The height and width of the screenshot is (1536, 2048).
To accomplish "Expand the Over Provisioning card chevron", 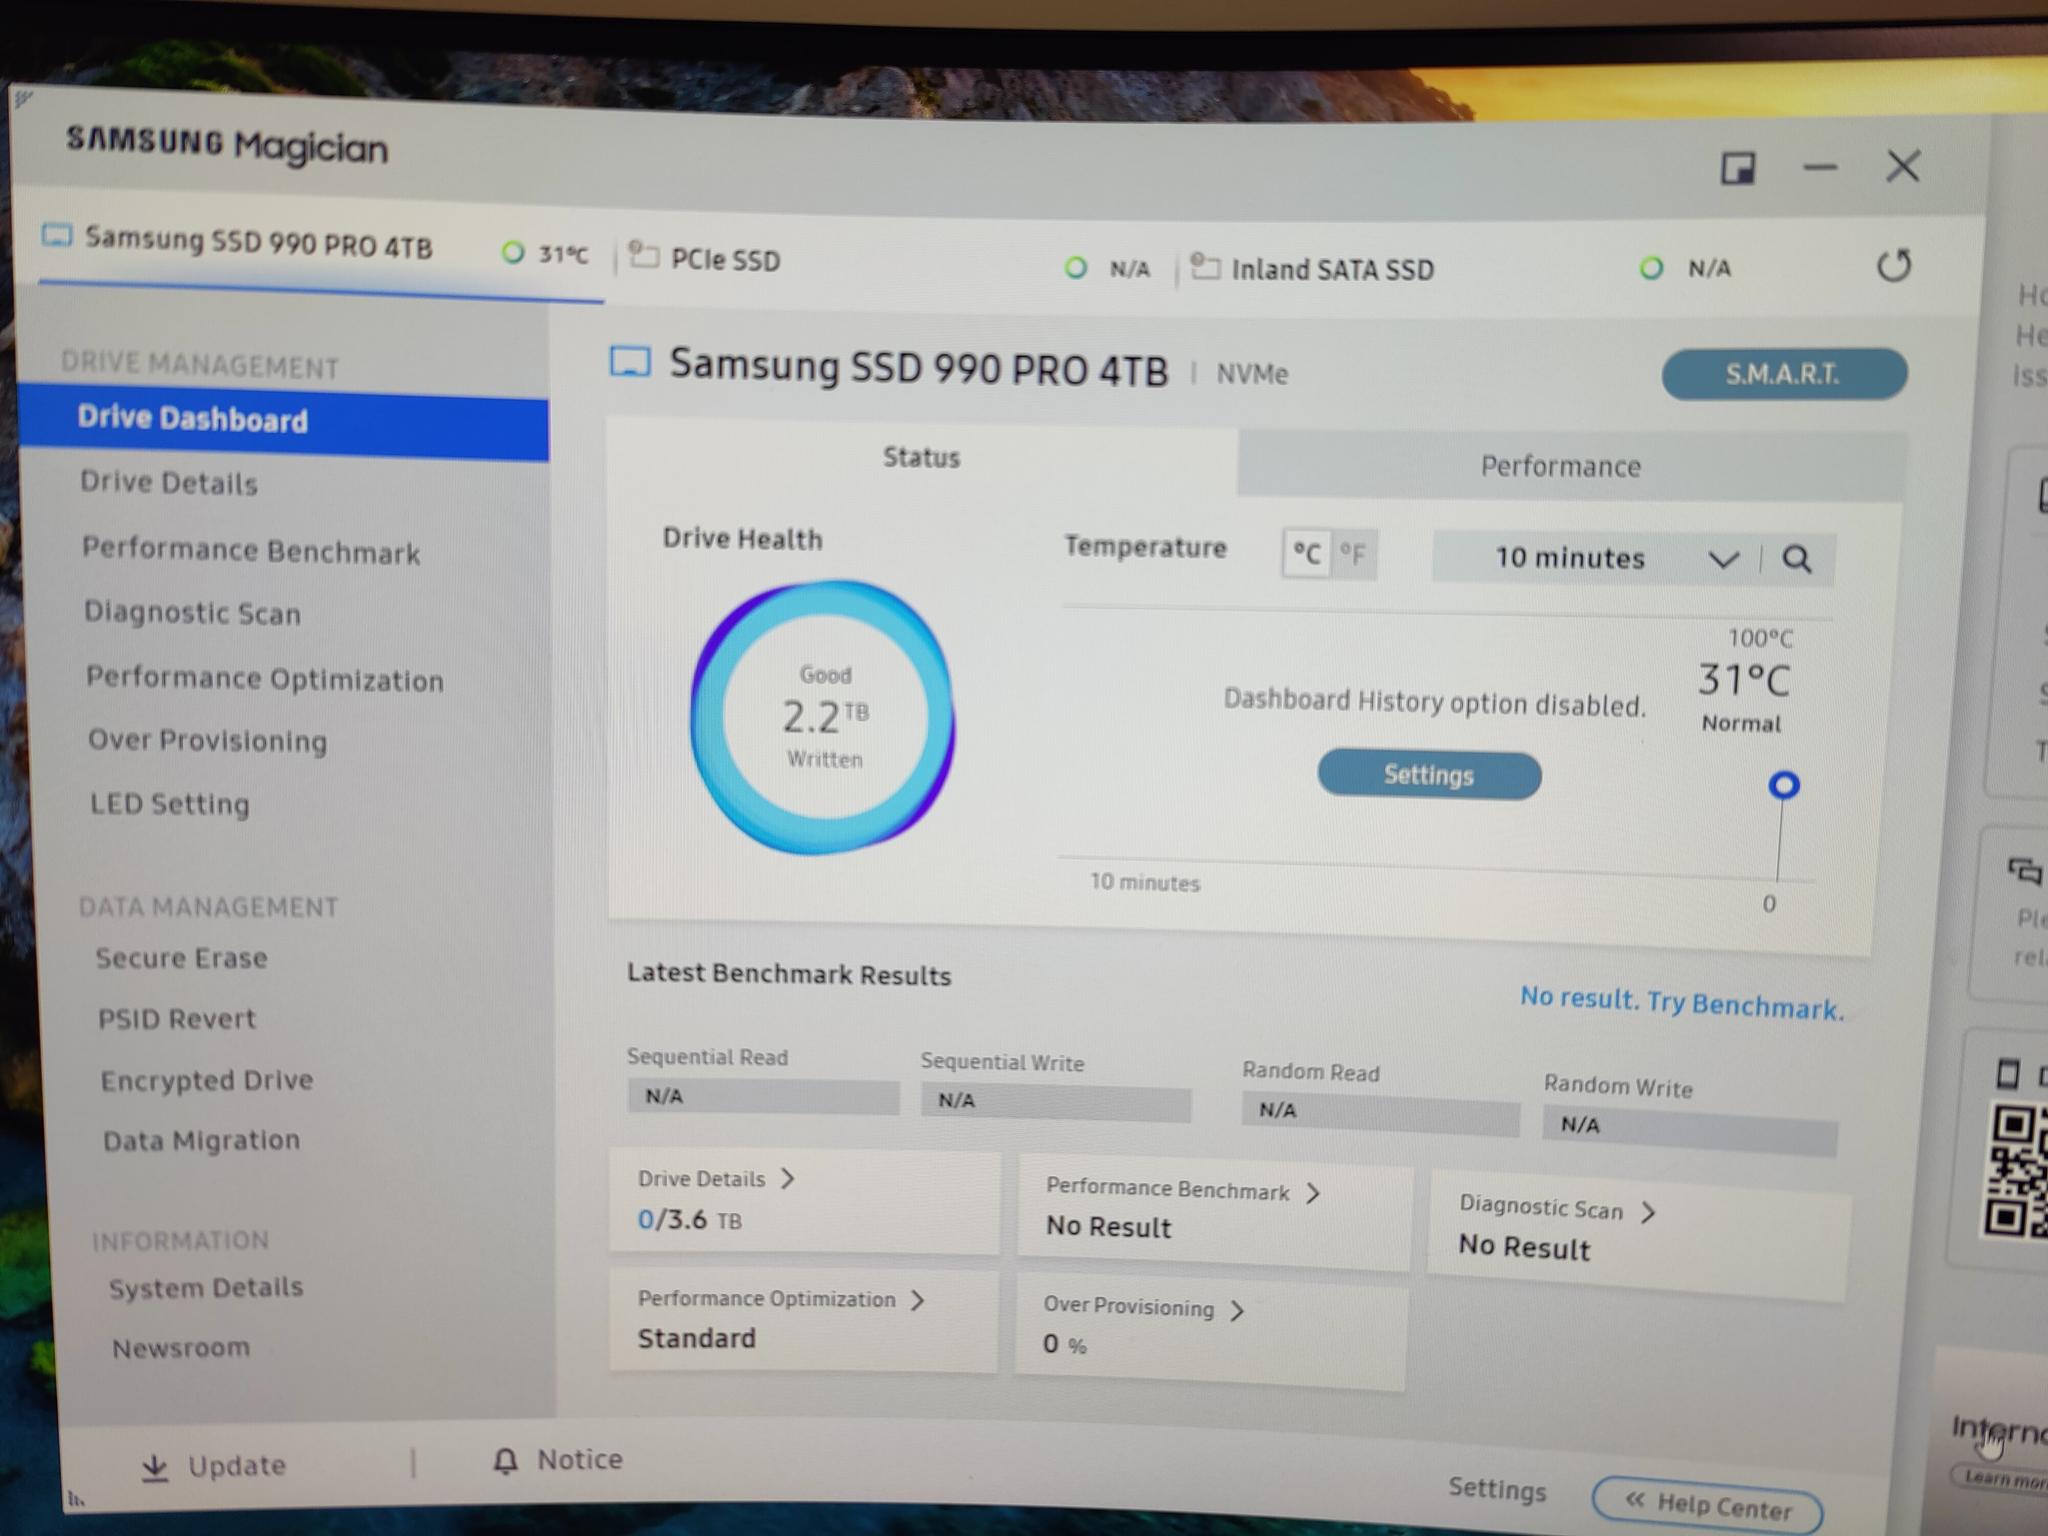I will coord(1237,1310).
